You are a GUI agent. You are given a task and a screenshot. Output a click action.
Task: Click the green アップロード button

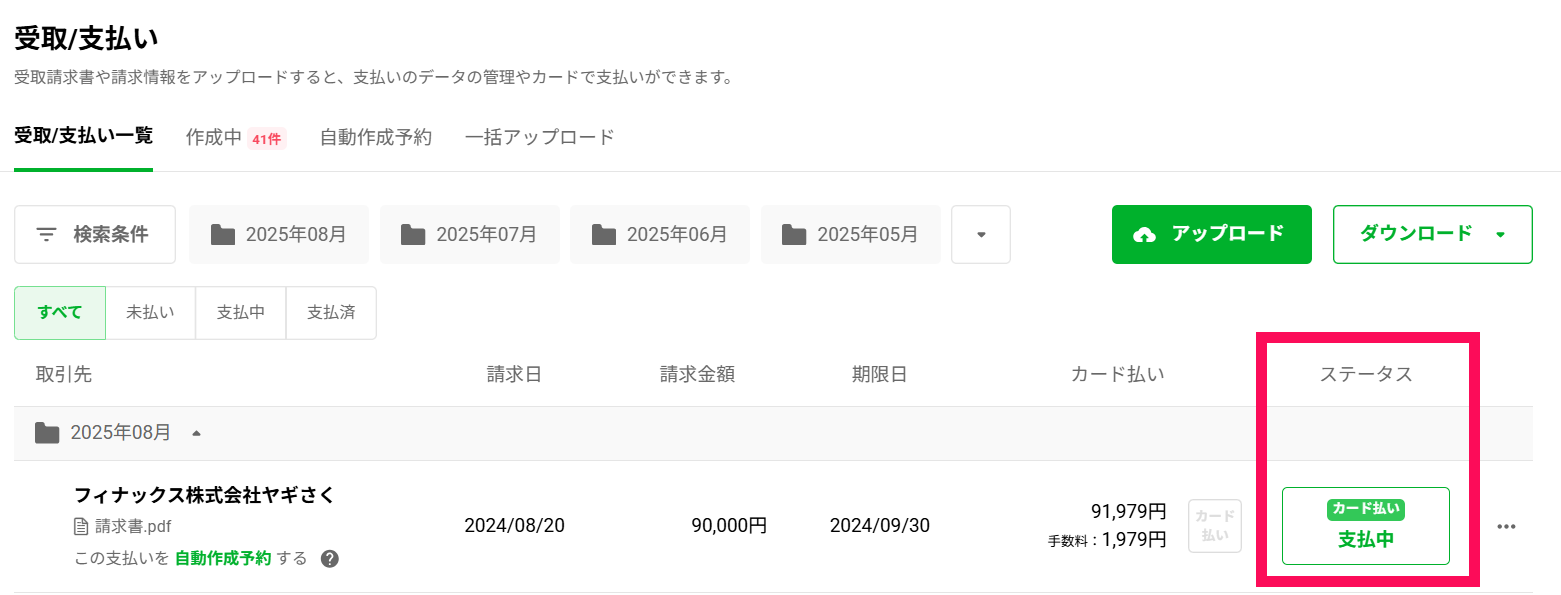(x=1211, y=235)
